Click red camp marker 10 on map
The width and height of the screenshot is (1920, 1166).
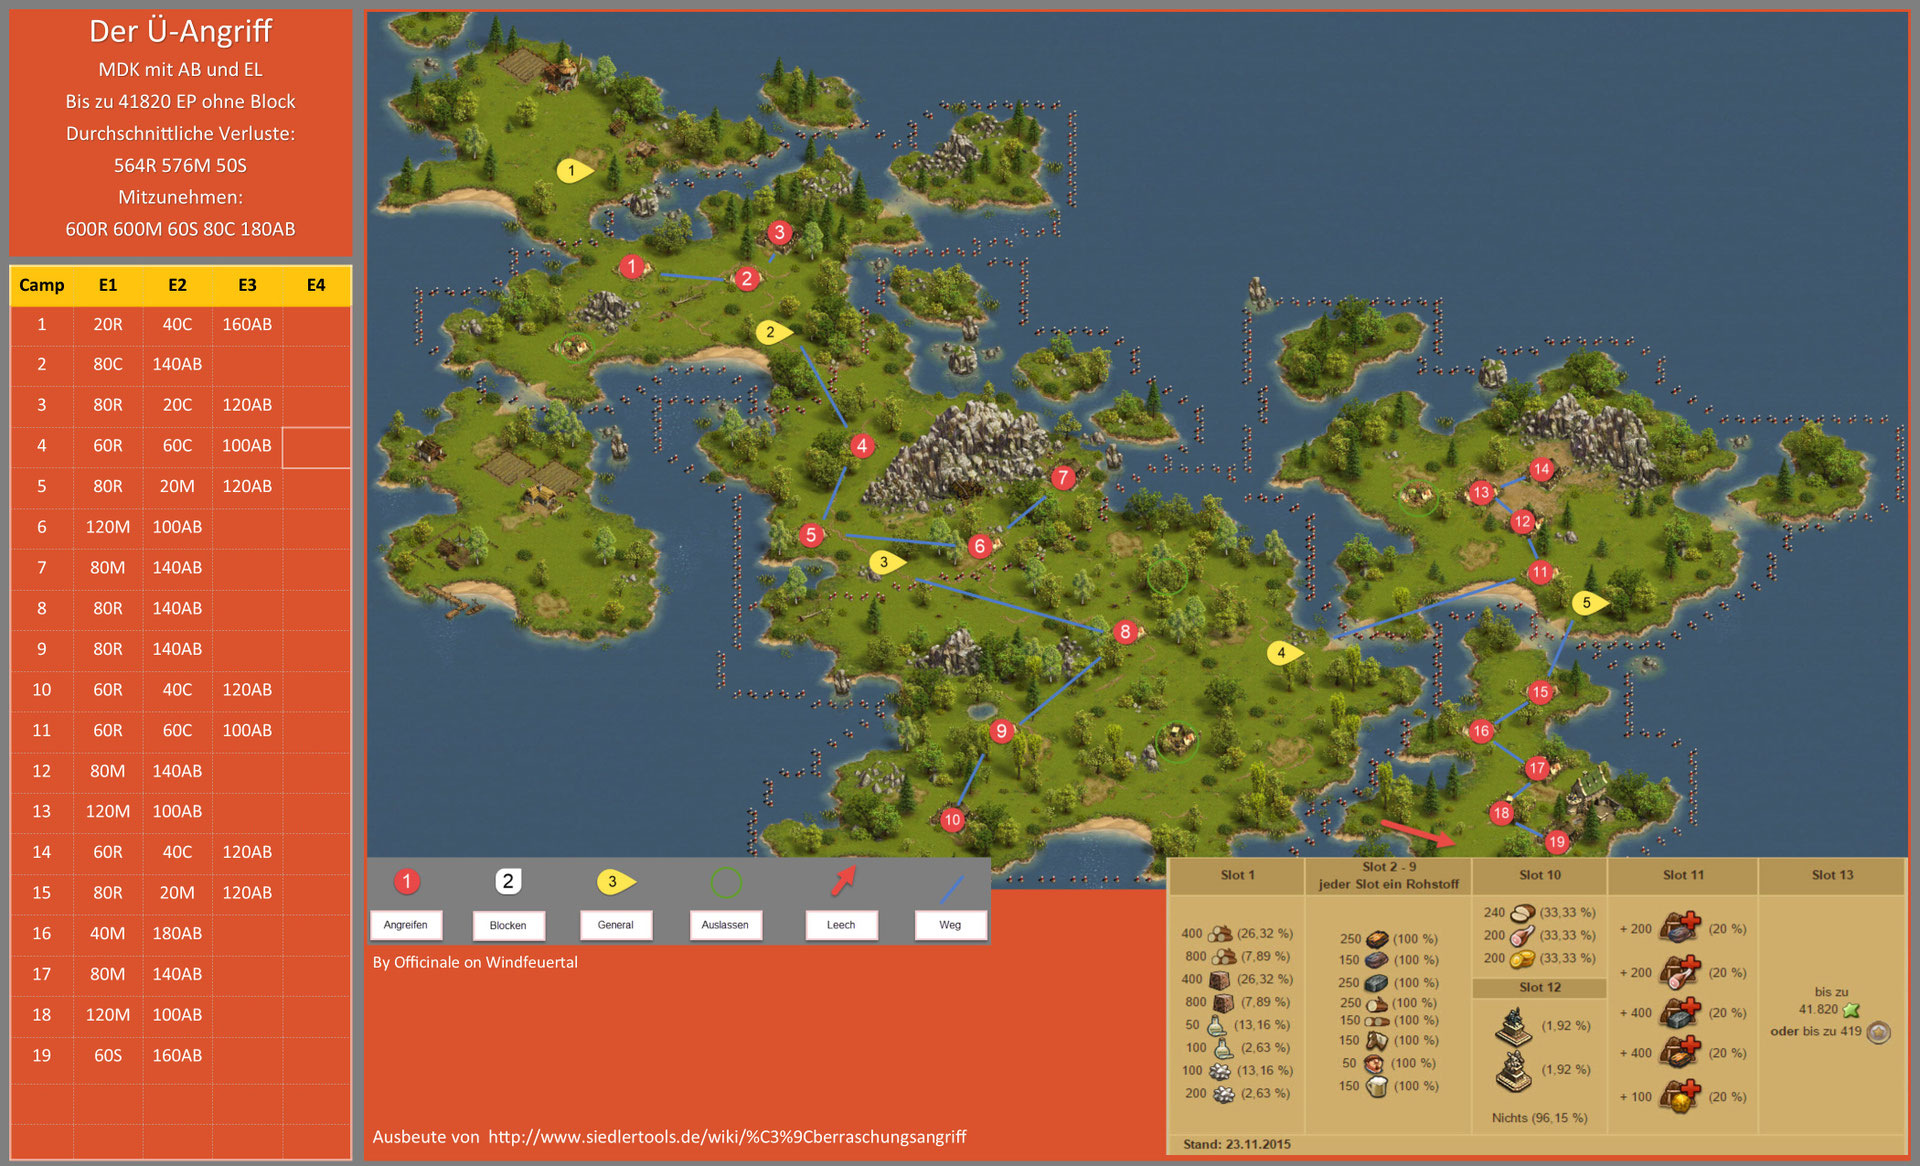(951, 820)
